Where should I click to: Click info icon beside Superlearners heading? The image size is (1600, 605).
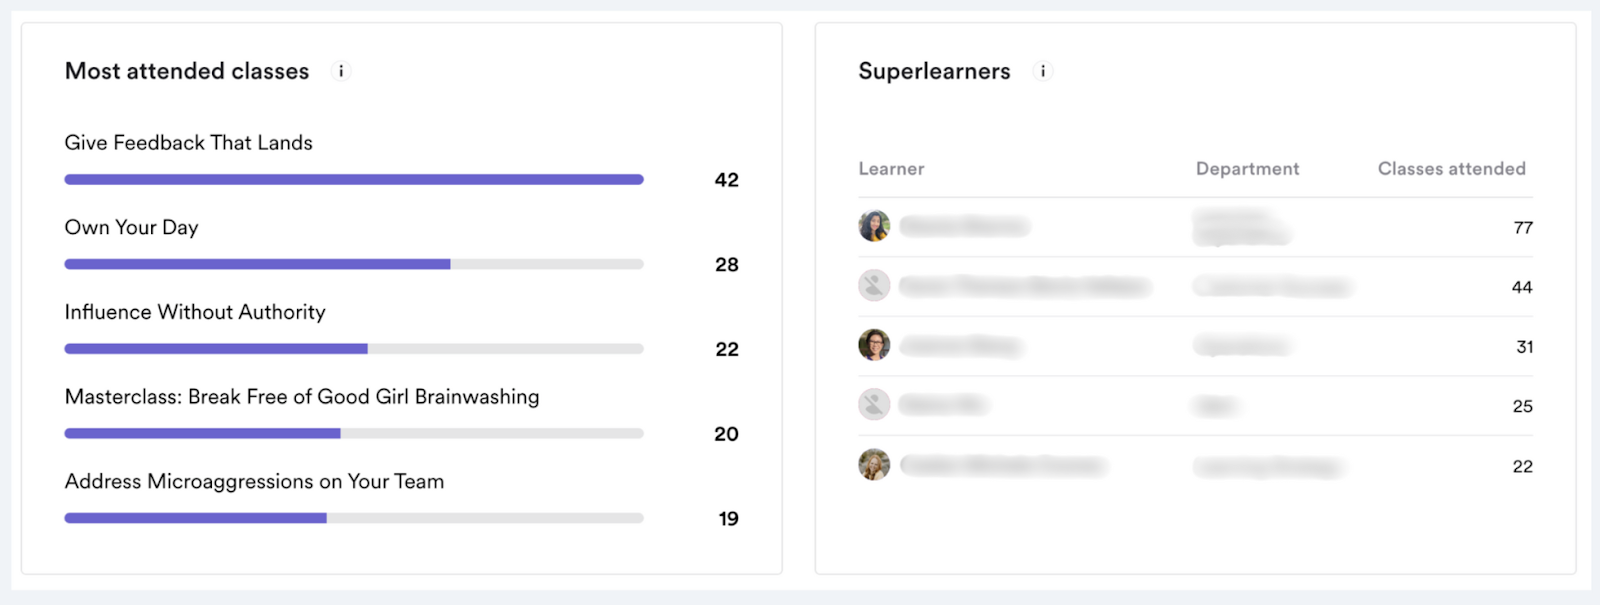pos(1043,71)
